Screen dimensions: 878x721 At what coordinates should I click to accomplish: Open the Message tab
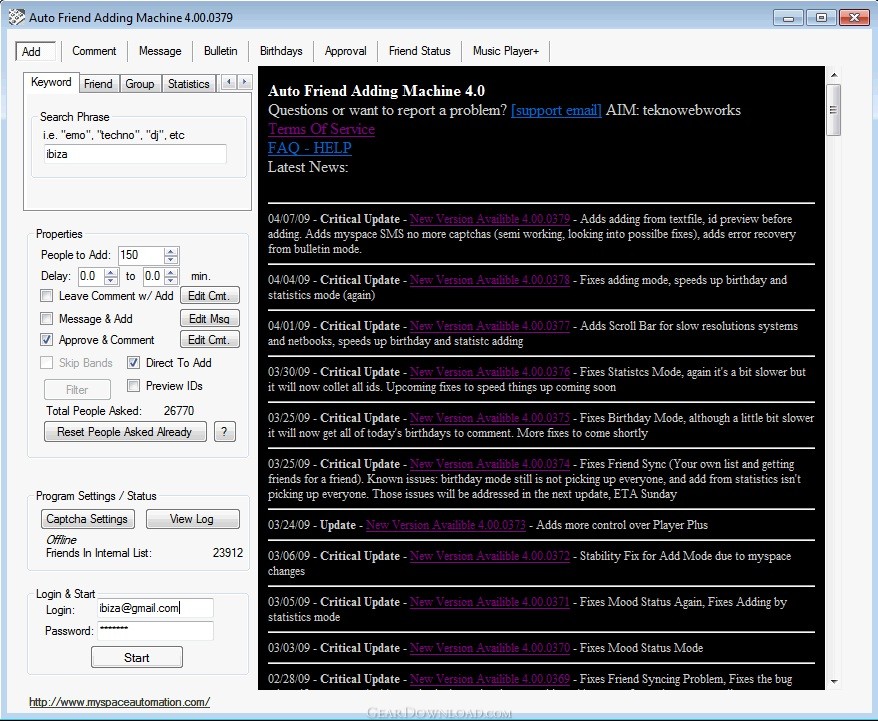(160, 51)
